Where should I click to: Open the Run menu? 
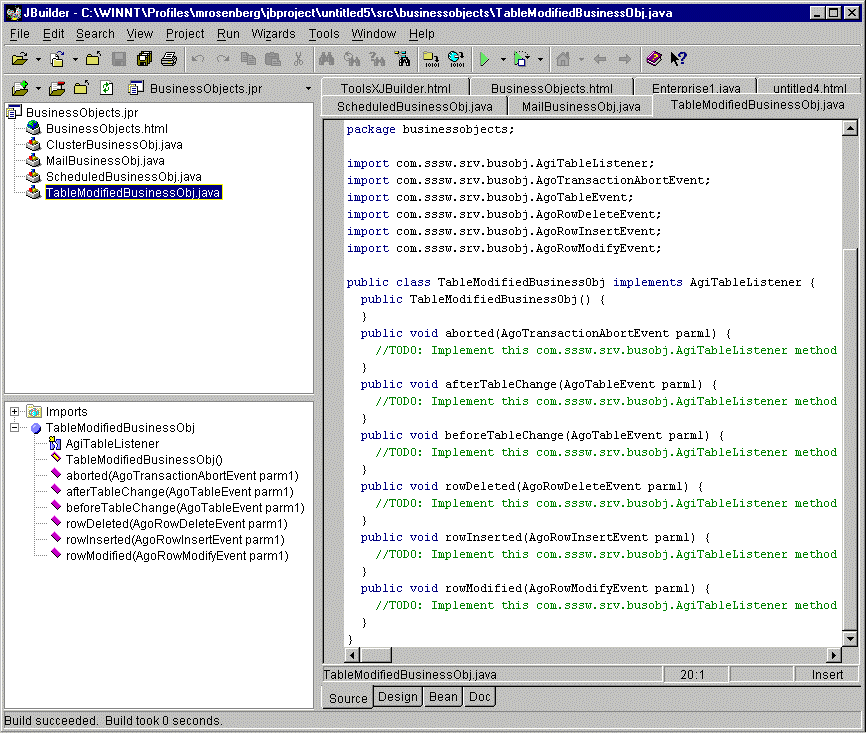tap(228, 34)
